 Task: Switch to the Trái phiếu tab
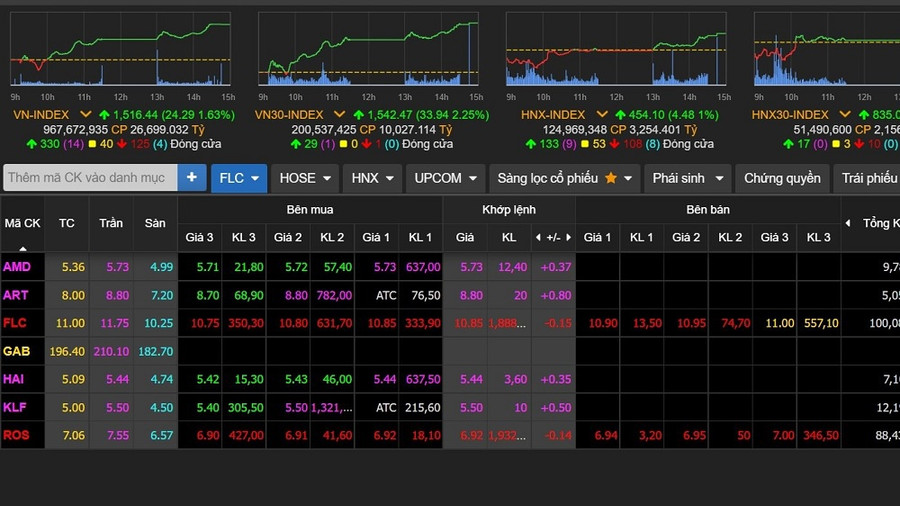[x=868, y=178]
